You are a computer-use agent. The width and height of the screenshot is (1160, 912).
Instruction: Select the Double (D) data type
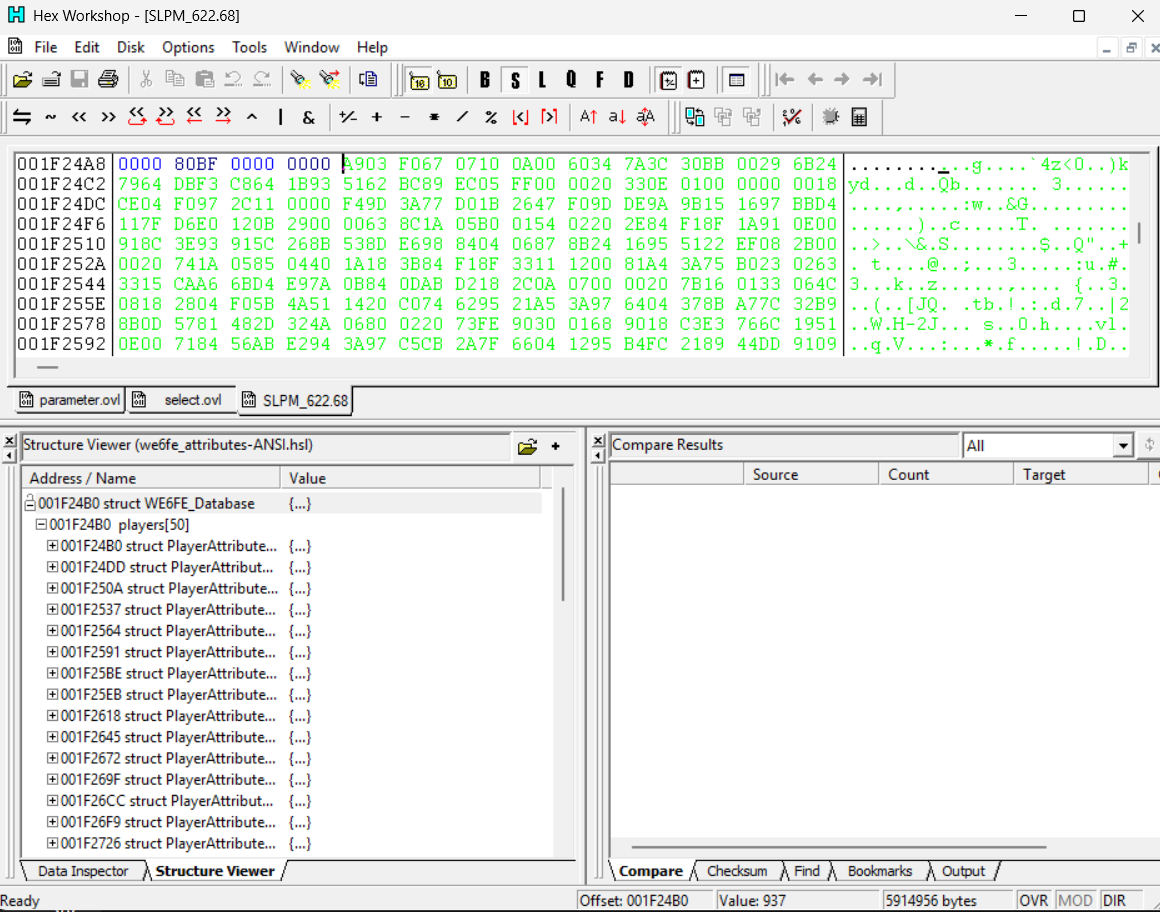tap(628, 80)
